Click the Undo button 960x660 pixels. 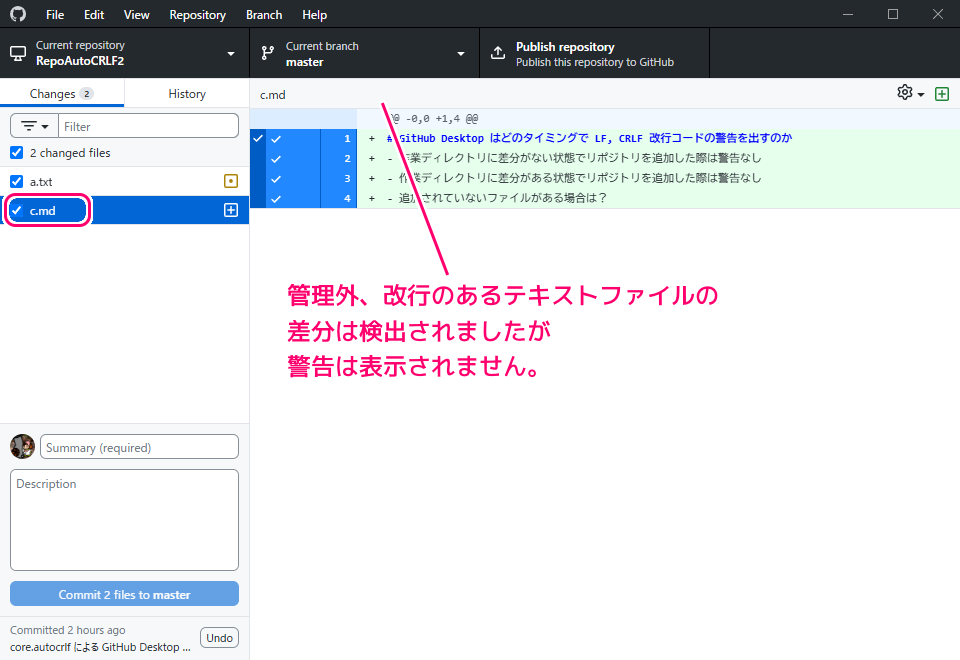tap(219, 638)
